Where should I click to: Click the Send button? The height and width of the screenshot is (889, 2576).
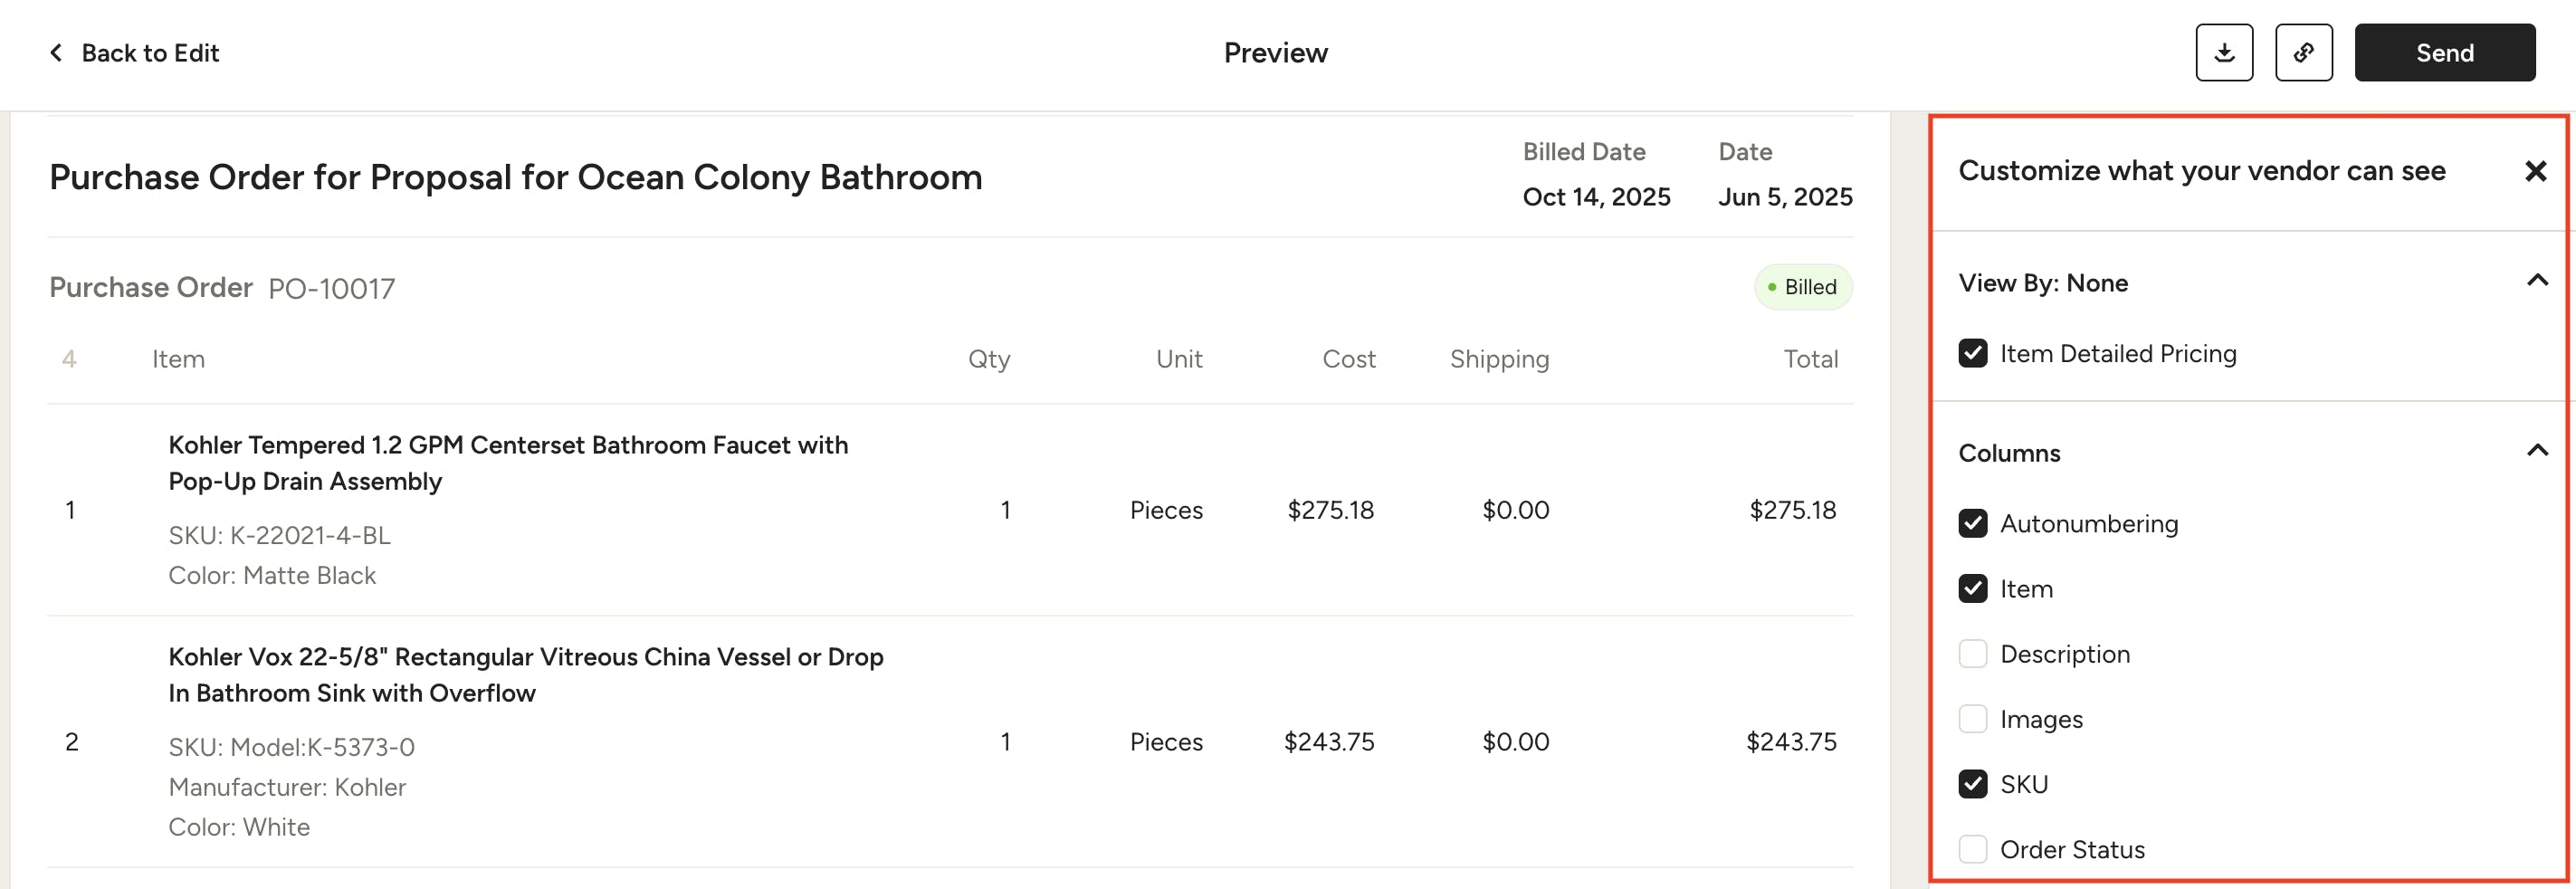coord(2444,53)
